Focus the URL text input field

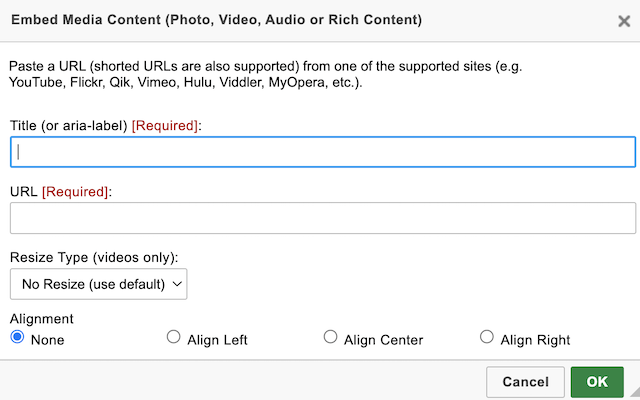pos(322,218)
